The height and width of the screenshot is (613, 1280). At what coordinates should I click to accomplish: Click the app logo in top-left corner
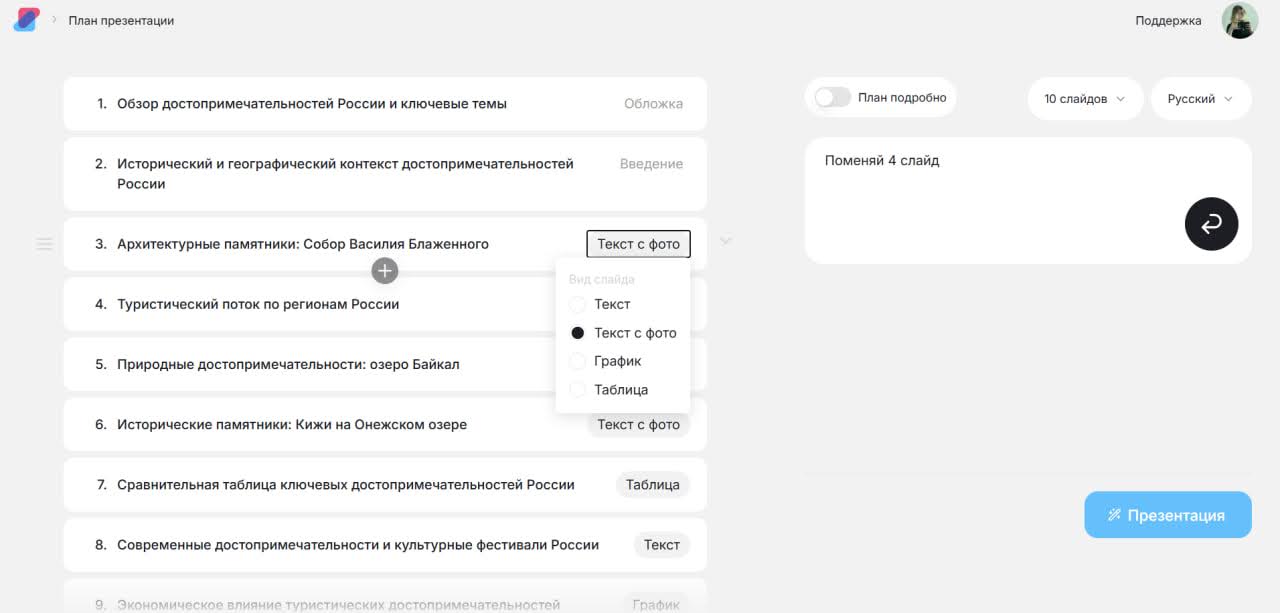[26, 20]
